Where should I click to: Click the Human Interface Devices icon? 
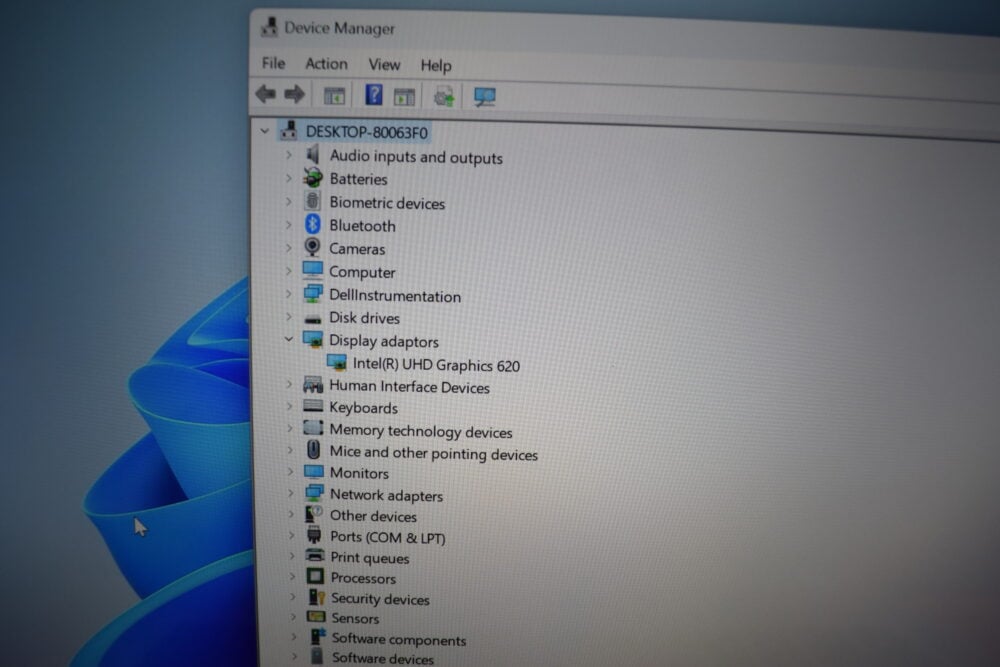pyautogui.click(x=312, y=385)
